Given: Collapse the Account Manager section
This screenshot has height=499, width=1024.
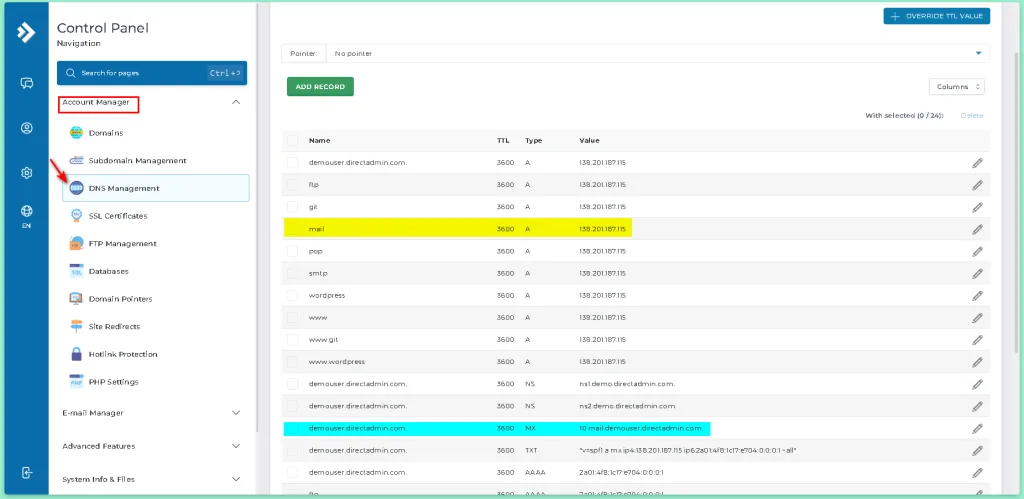Looking at the screenshot, I should [x=236, y=102].
